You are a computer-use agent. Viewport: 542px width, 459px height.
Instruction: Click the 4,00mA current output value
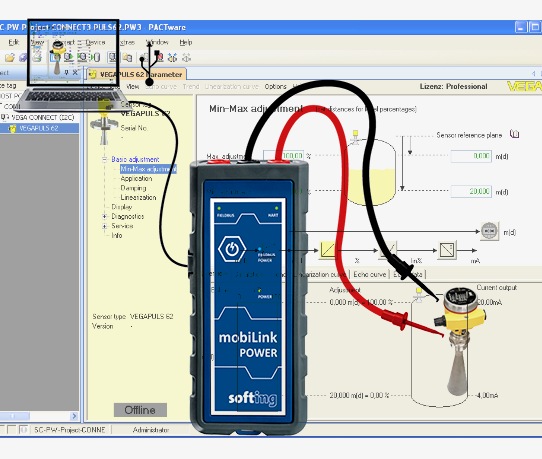pos(487,395)
